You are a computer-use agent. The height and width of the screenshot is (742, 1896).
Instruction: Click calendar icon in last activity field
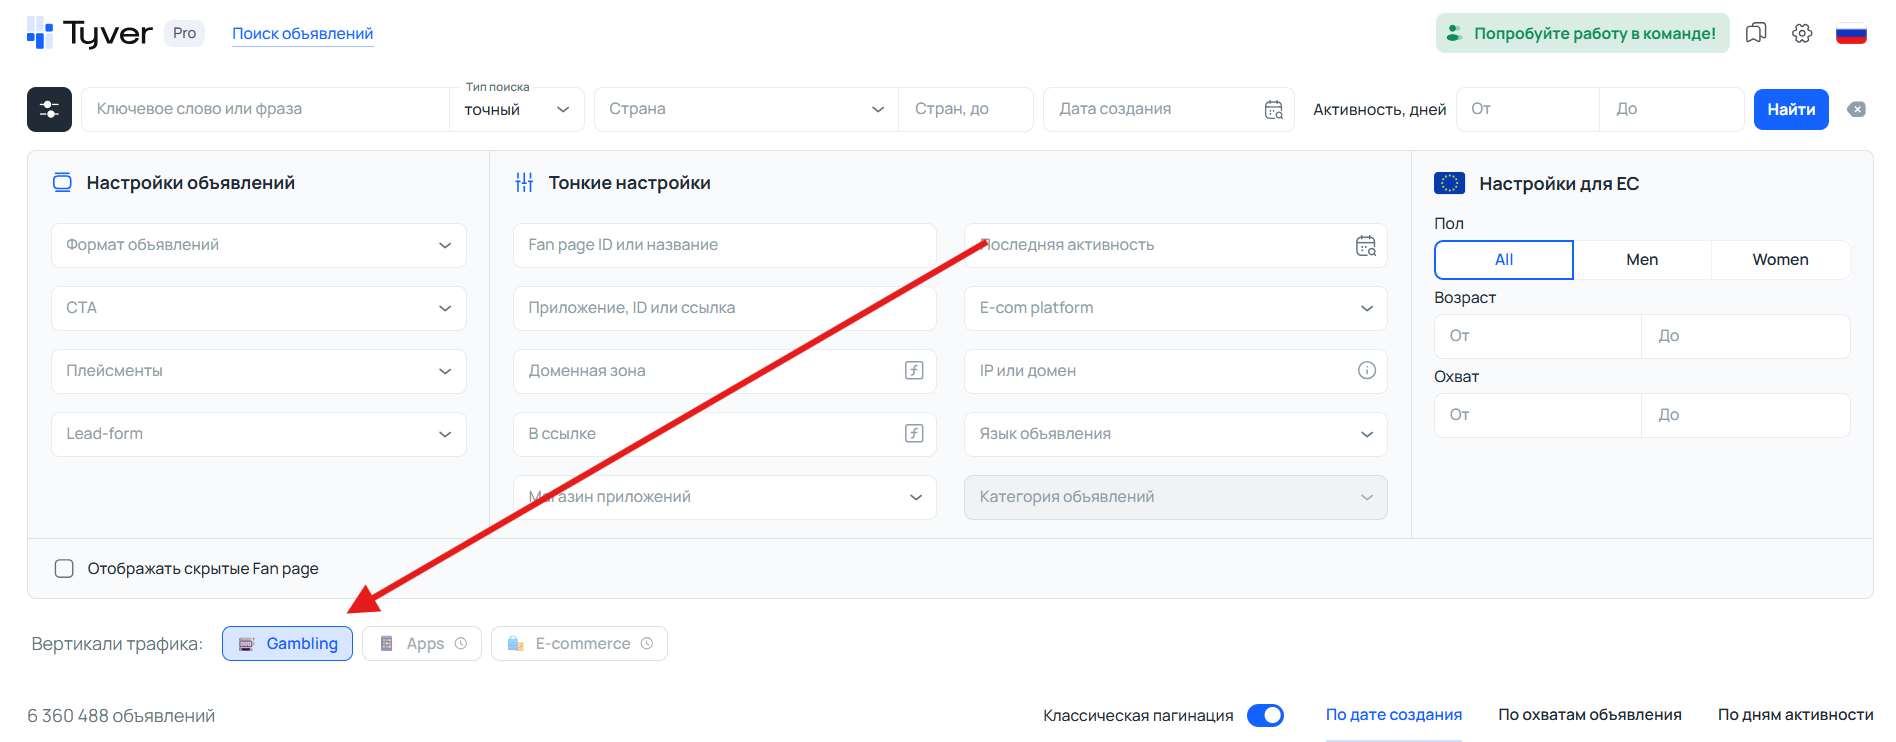coord(1365,246)
